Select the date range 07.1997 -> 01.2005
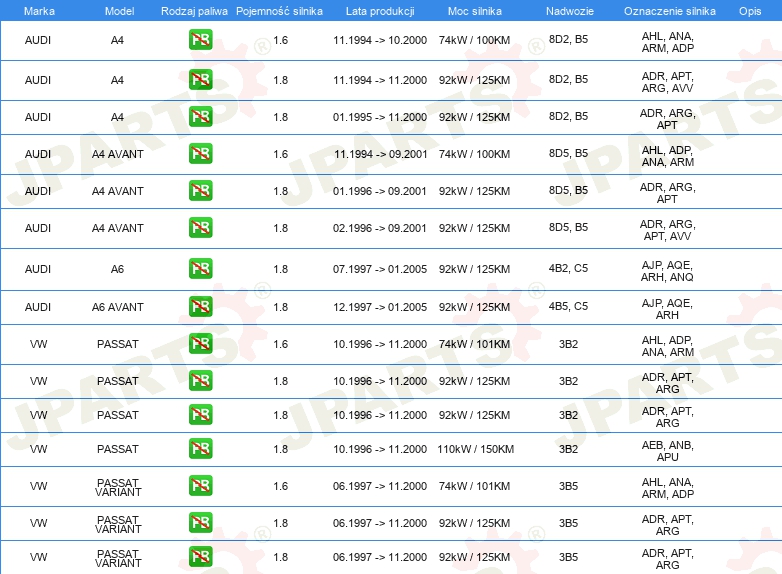The width and height of the screenshot is (782, 574). click(x=380, y=269)
